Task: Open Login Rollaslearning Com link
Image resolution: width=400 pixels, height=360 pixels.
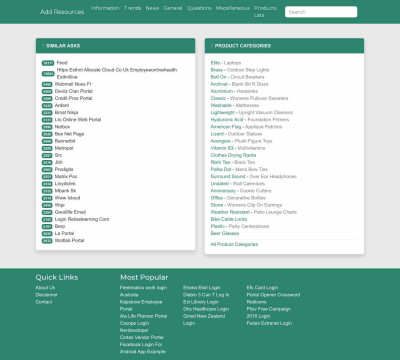Action: click(82, 219)
